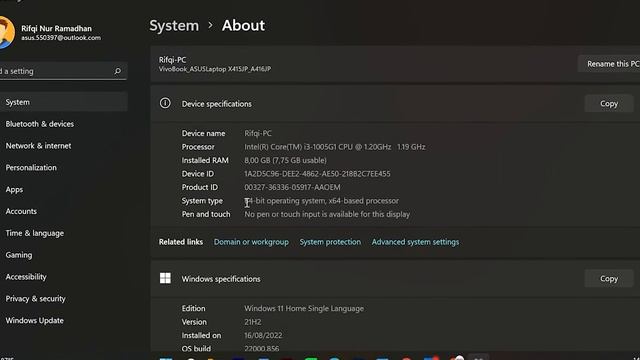640x360 pixels.
Task: Open Accessibility settings
Action: [26, 277]
